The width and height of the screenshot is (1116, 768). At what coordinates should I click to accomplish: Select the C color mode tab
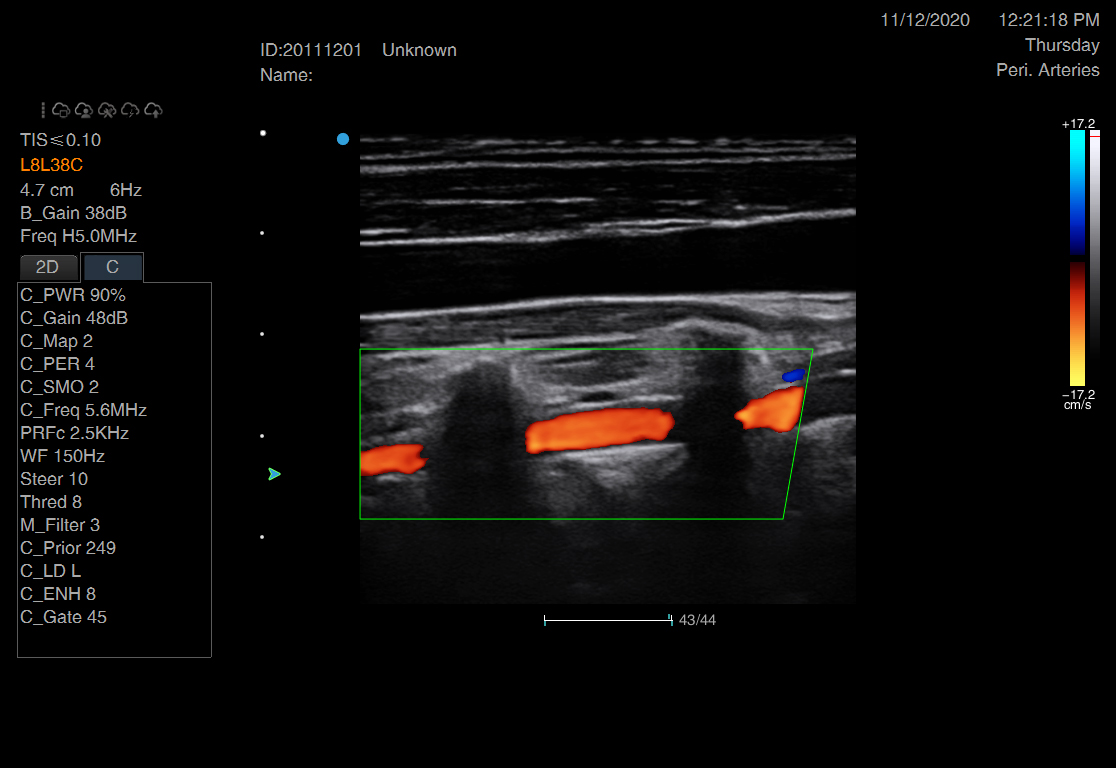[x=112, y=268]
